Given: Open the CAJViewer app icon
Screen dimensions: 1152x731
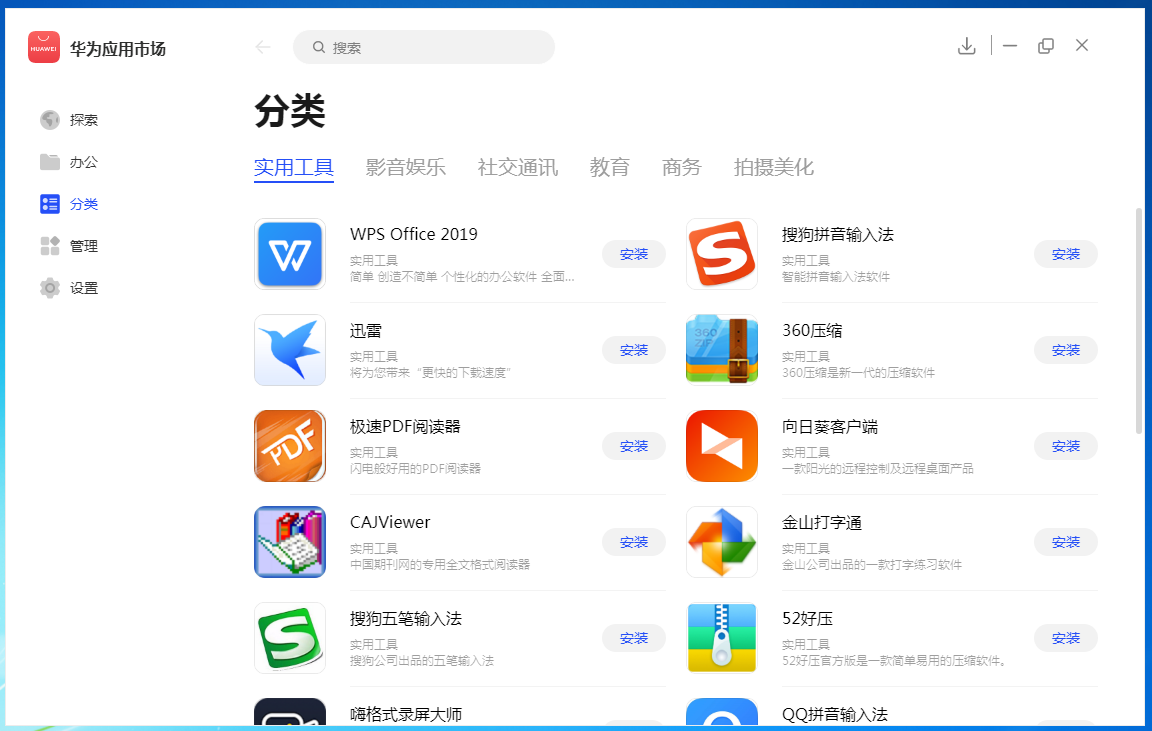Looking at the screenshot, I should tap(290, 542).
